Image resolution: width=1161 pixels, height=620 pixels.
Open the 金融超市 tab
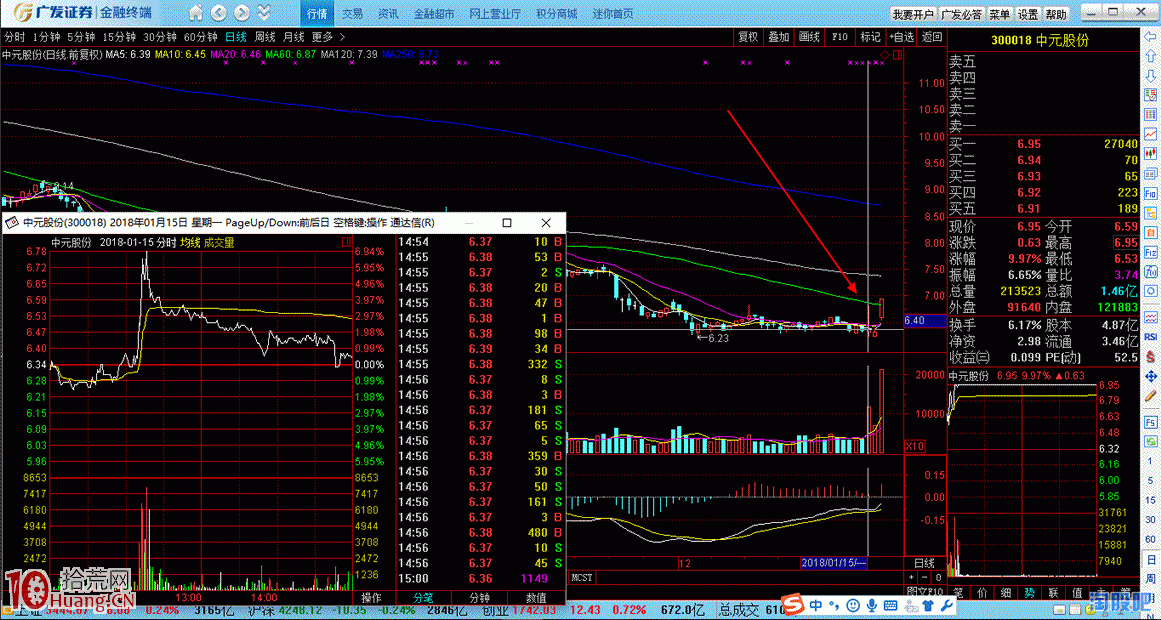pyautogui.click(x=432, y=13)
